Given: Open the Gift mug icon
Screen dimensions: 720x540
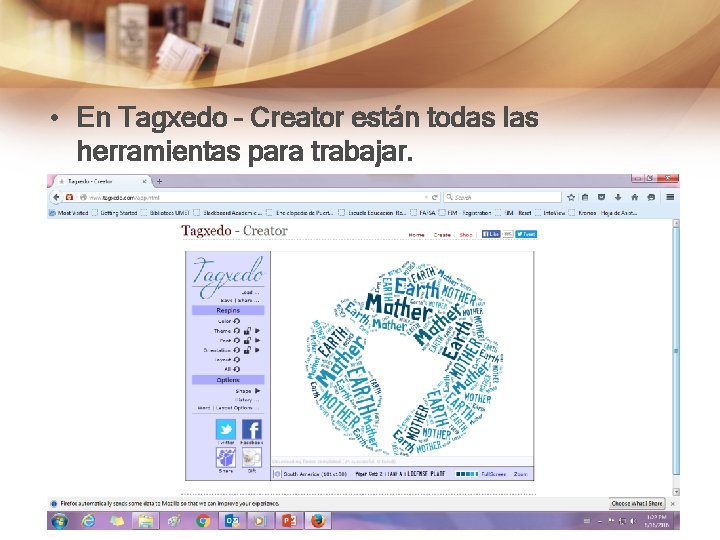Looking at the screenshot, I should 252,458.
